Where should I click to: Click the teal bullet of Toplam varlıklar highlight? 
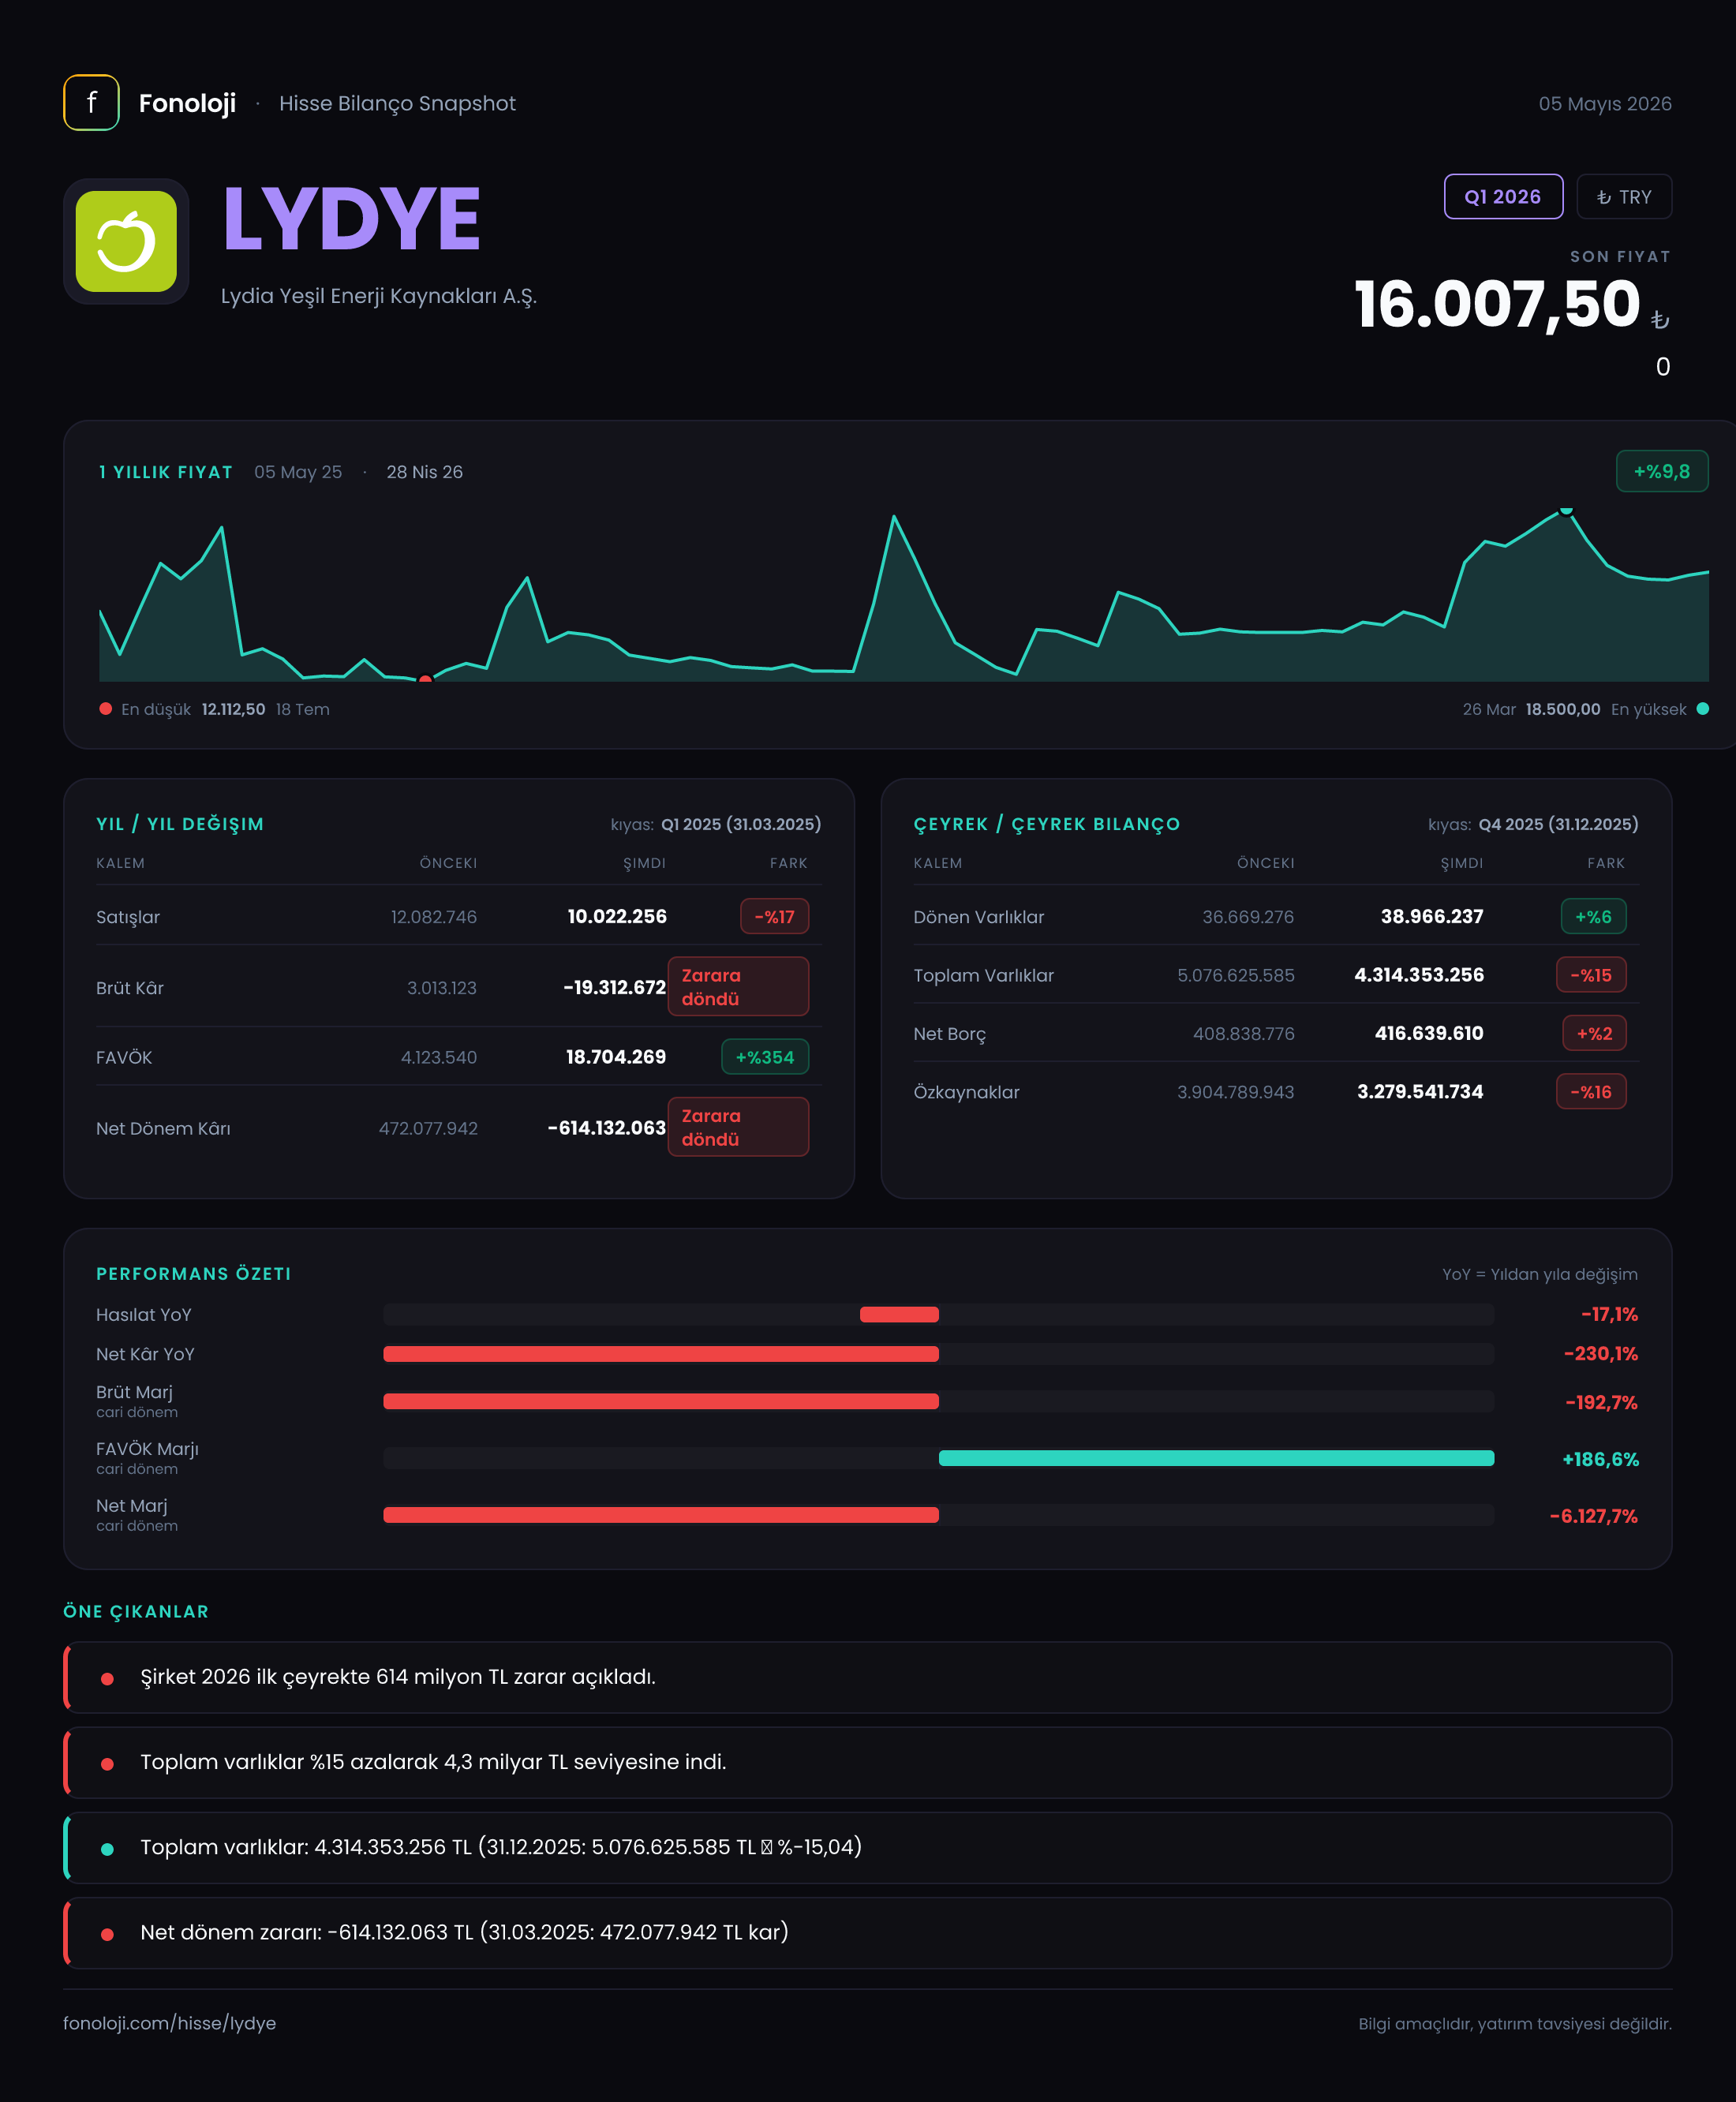coord(107,1849)
